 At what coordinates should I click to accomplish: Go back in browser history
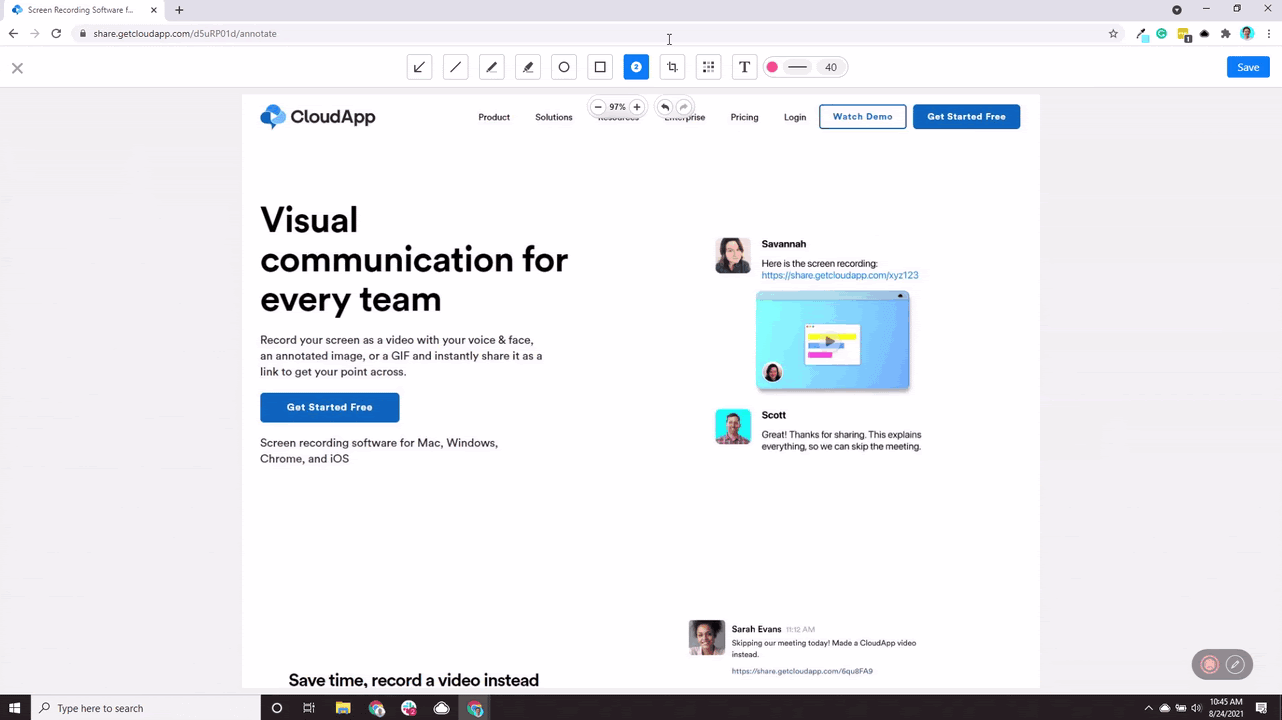click(13, 33)
